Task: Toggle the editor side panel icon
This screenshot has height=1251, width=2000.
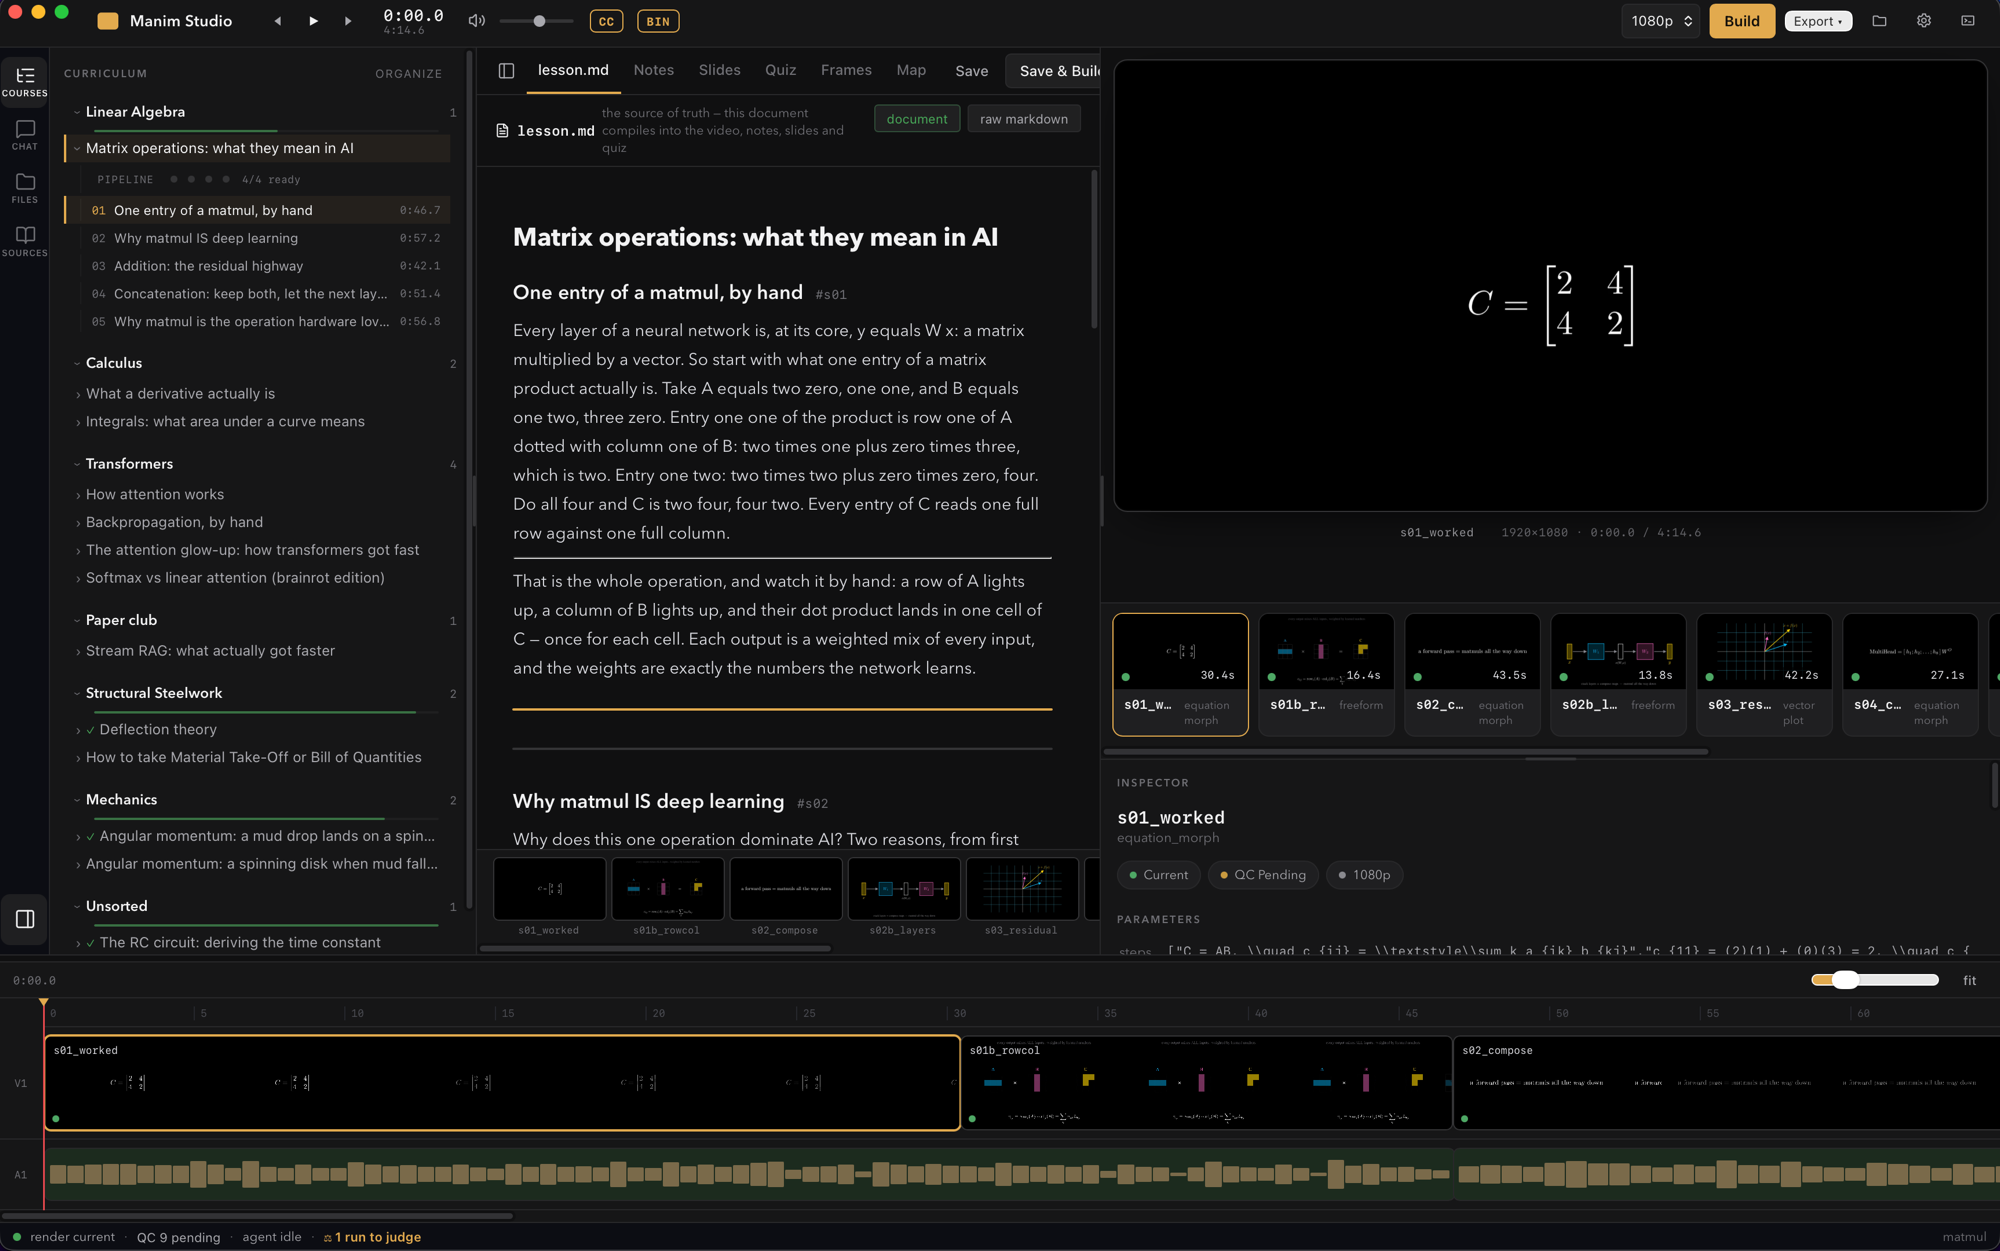Action: (506, 70)
